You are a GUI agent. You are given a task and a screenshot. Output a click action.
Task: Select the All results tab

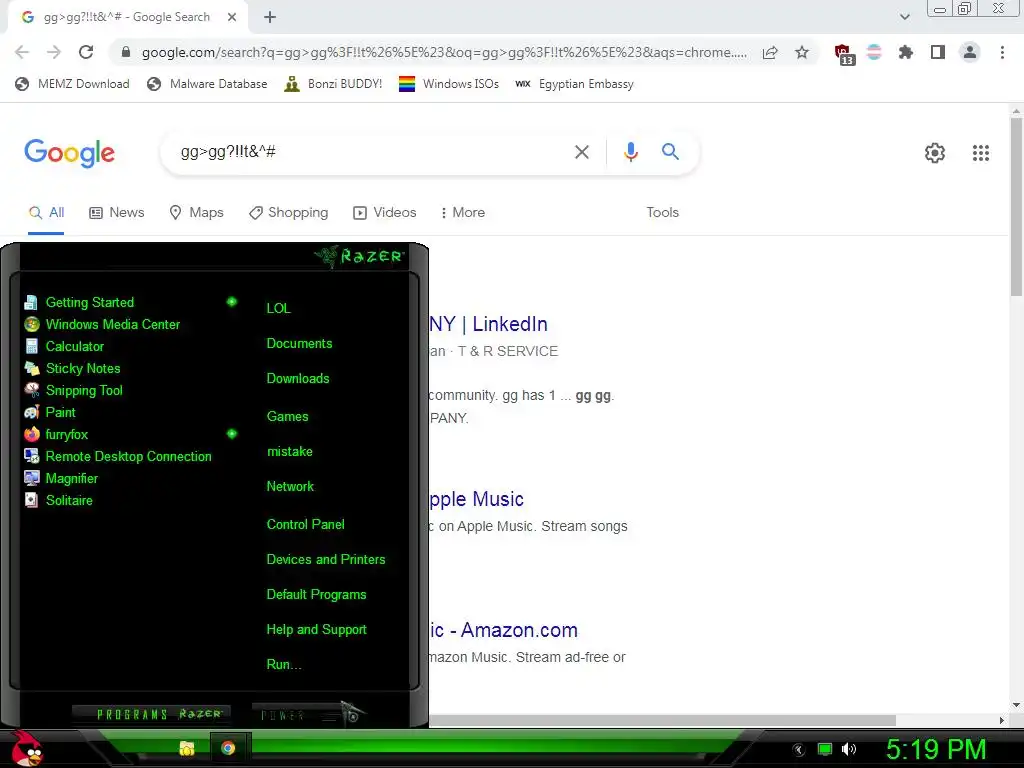pyautogui.click(x=46, y=212)
